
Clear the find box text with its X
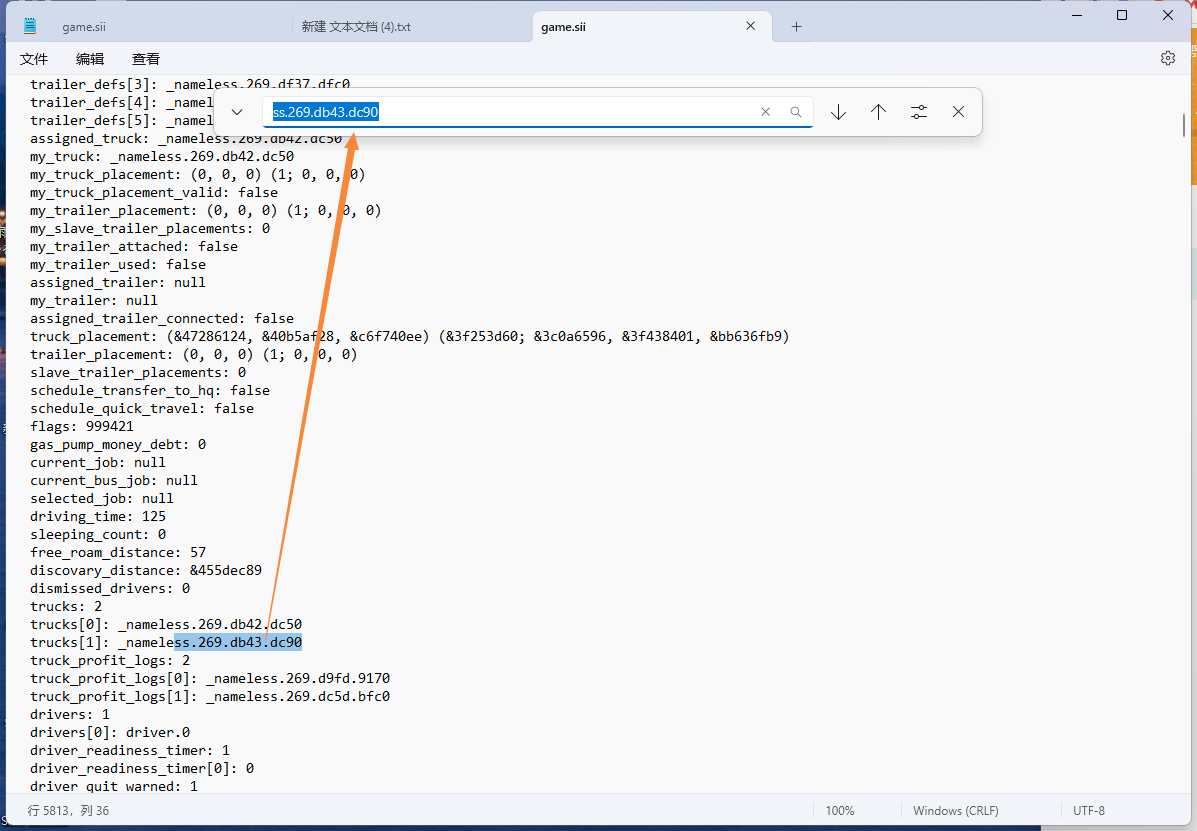766,112
